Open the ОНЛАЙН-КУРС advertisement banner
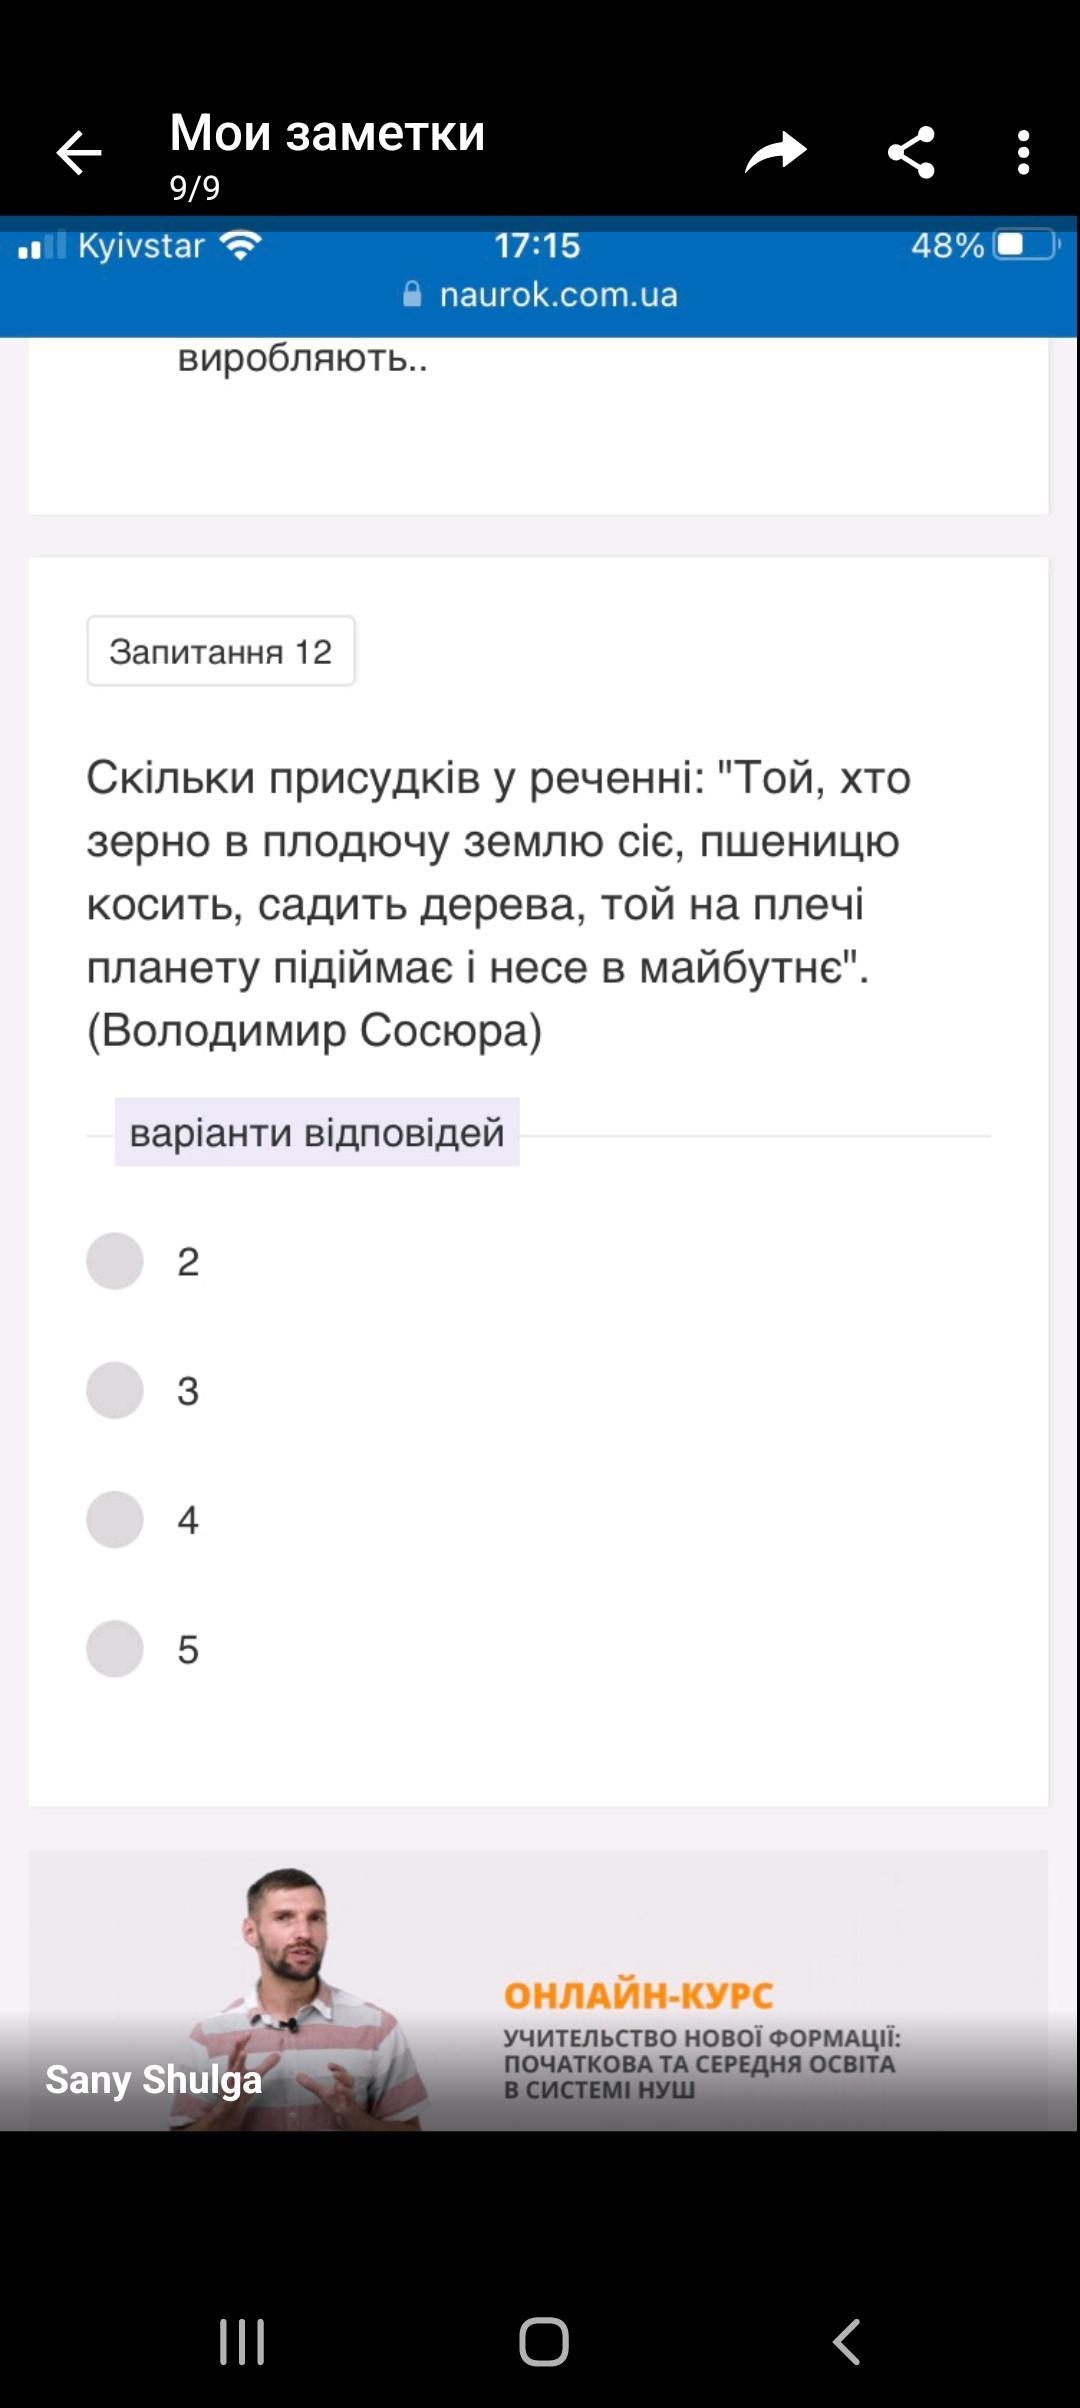1080x2408 pixels. (538, 1990)
